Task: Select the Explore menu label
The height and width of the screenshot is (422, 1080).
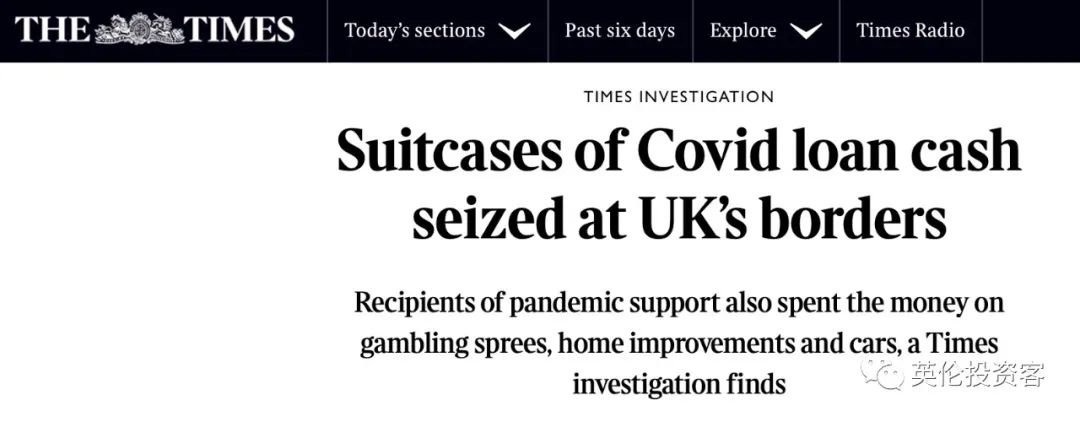Action: coord(742,31)
